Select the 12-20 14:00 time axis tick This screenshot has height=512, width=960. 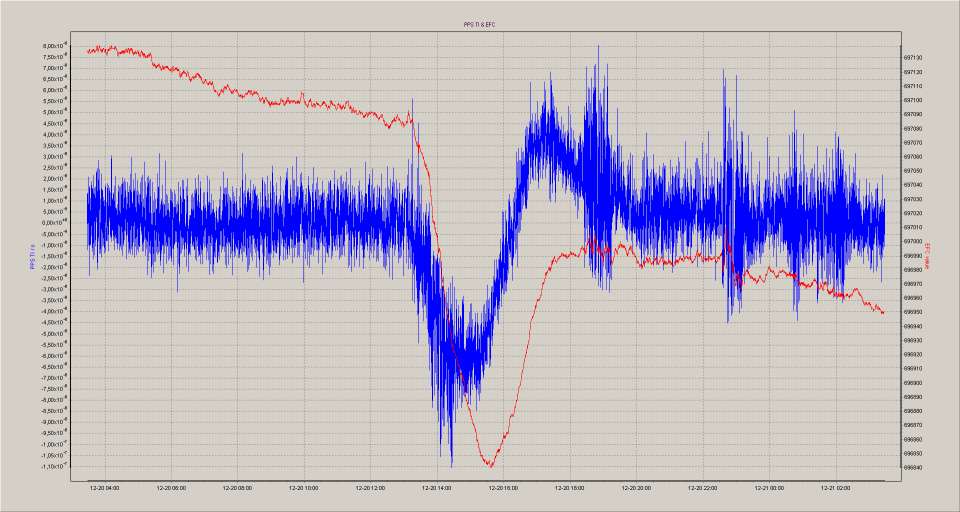coord(437,488)
